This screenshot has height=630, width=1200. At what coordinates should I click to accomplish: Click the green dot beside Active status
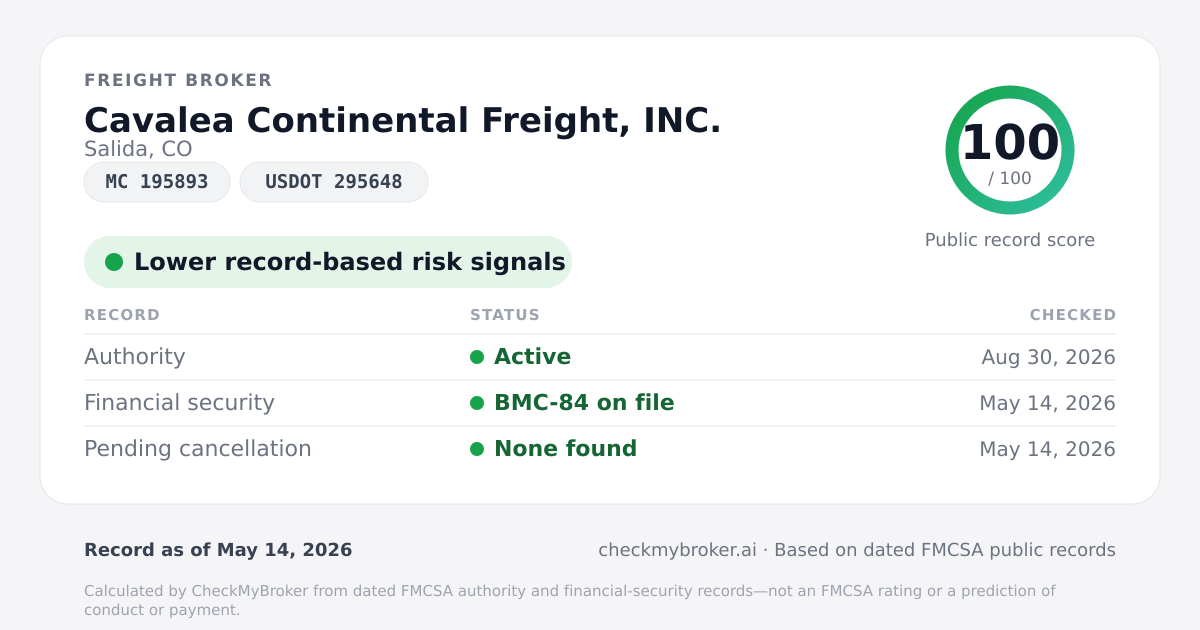point(477,357)
